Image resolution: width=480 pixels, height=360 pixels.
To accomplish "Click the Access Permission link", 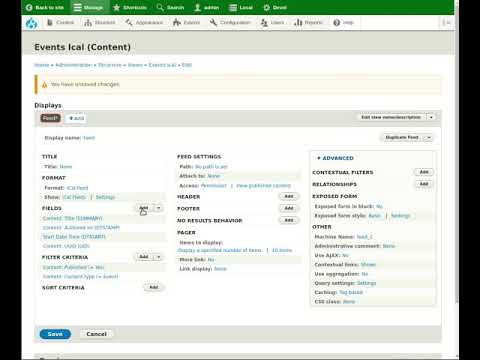I will click(x=214, y=185).
